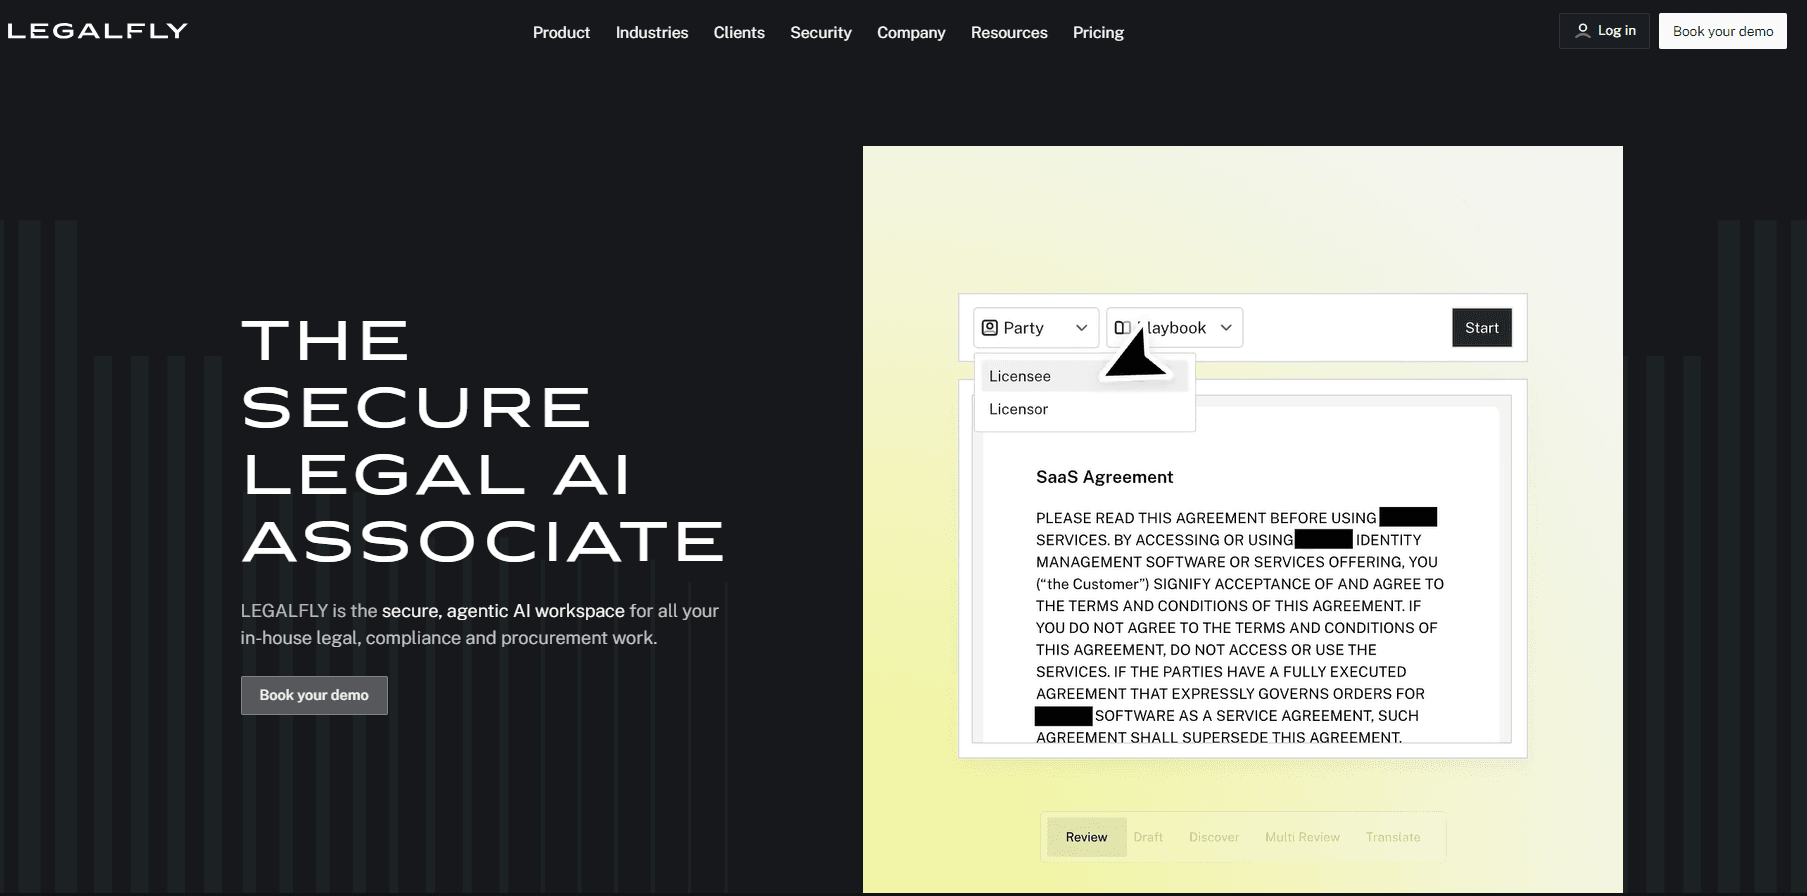The image size is (1807, 896).
Task: Click Book your demo in header
Action: pos(1722,31)
